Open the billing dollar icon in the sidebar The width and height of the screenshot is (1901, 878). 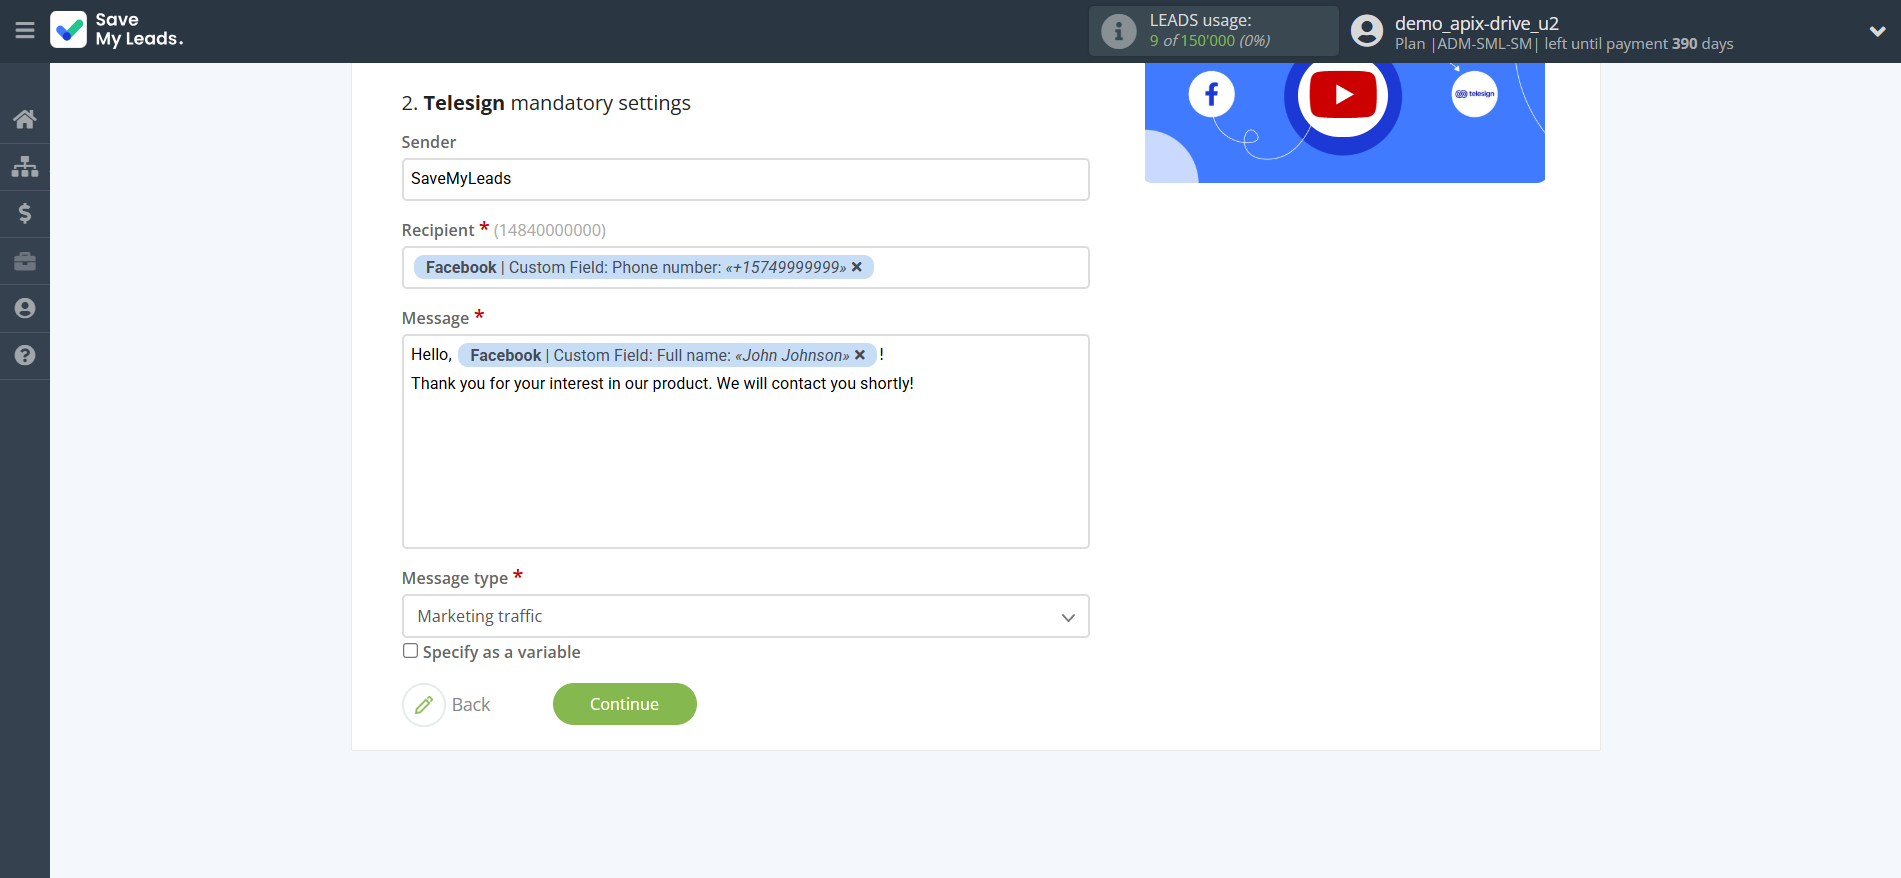25,213
